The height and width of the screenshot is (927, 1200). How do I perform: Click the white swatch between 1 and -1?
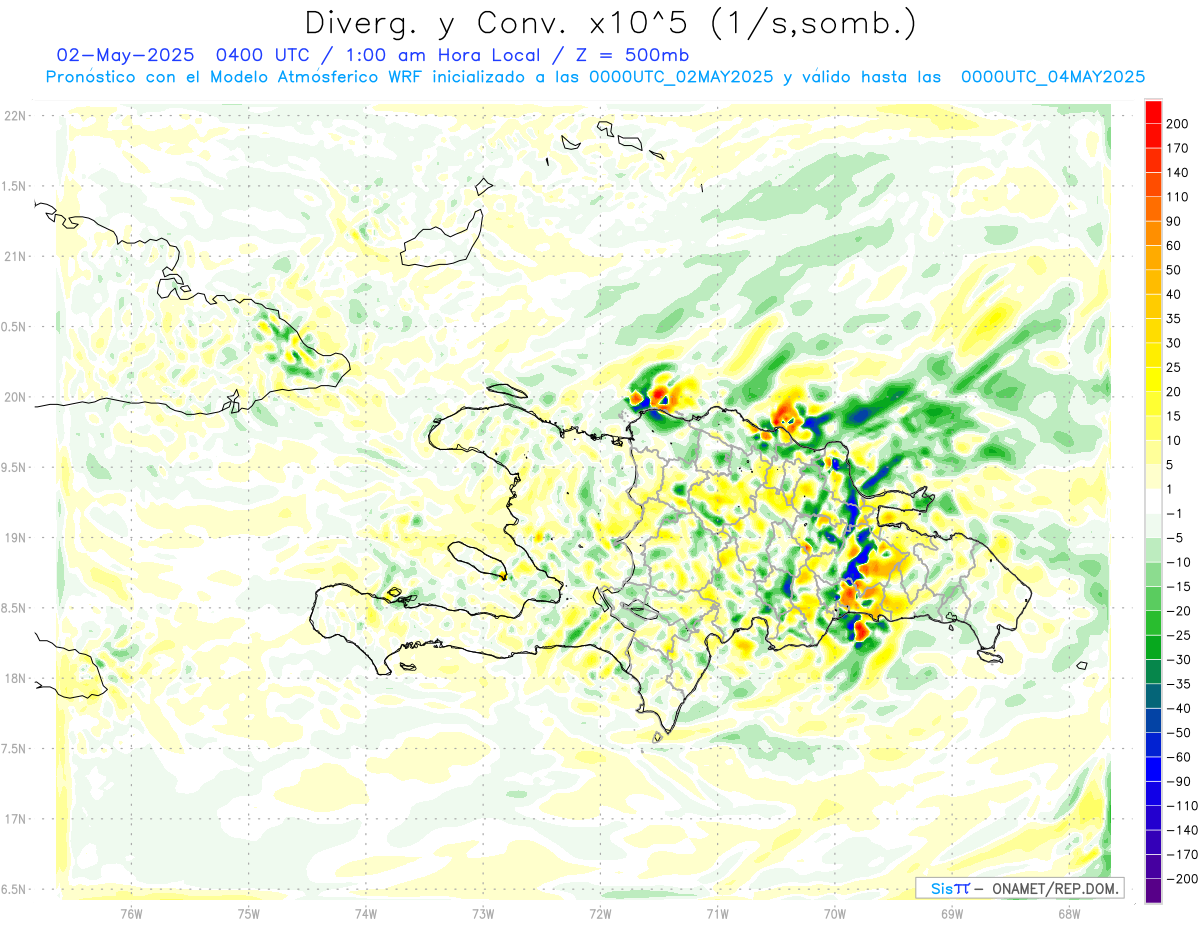(x=1153, y=501)
